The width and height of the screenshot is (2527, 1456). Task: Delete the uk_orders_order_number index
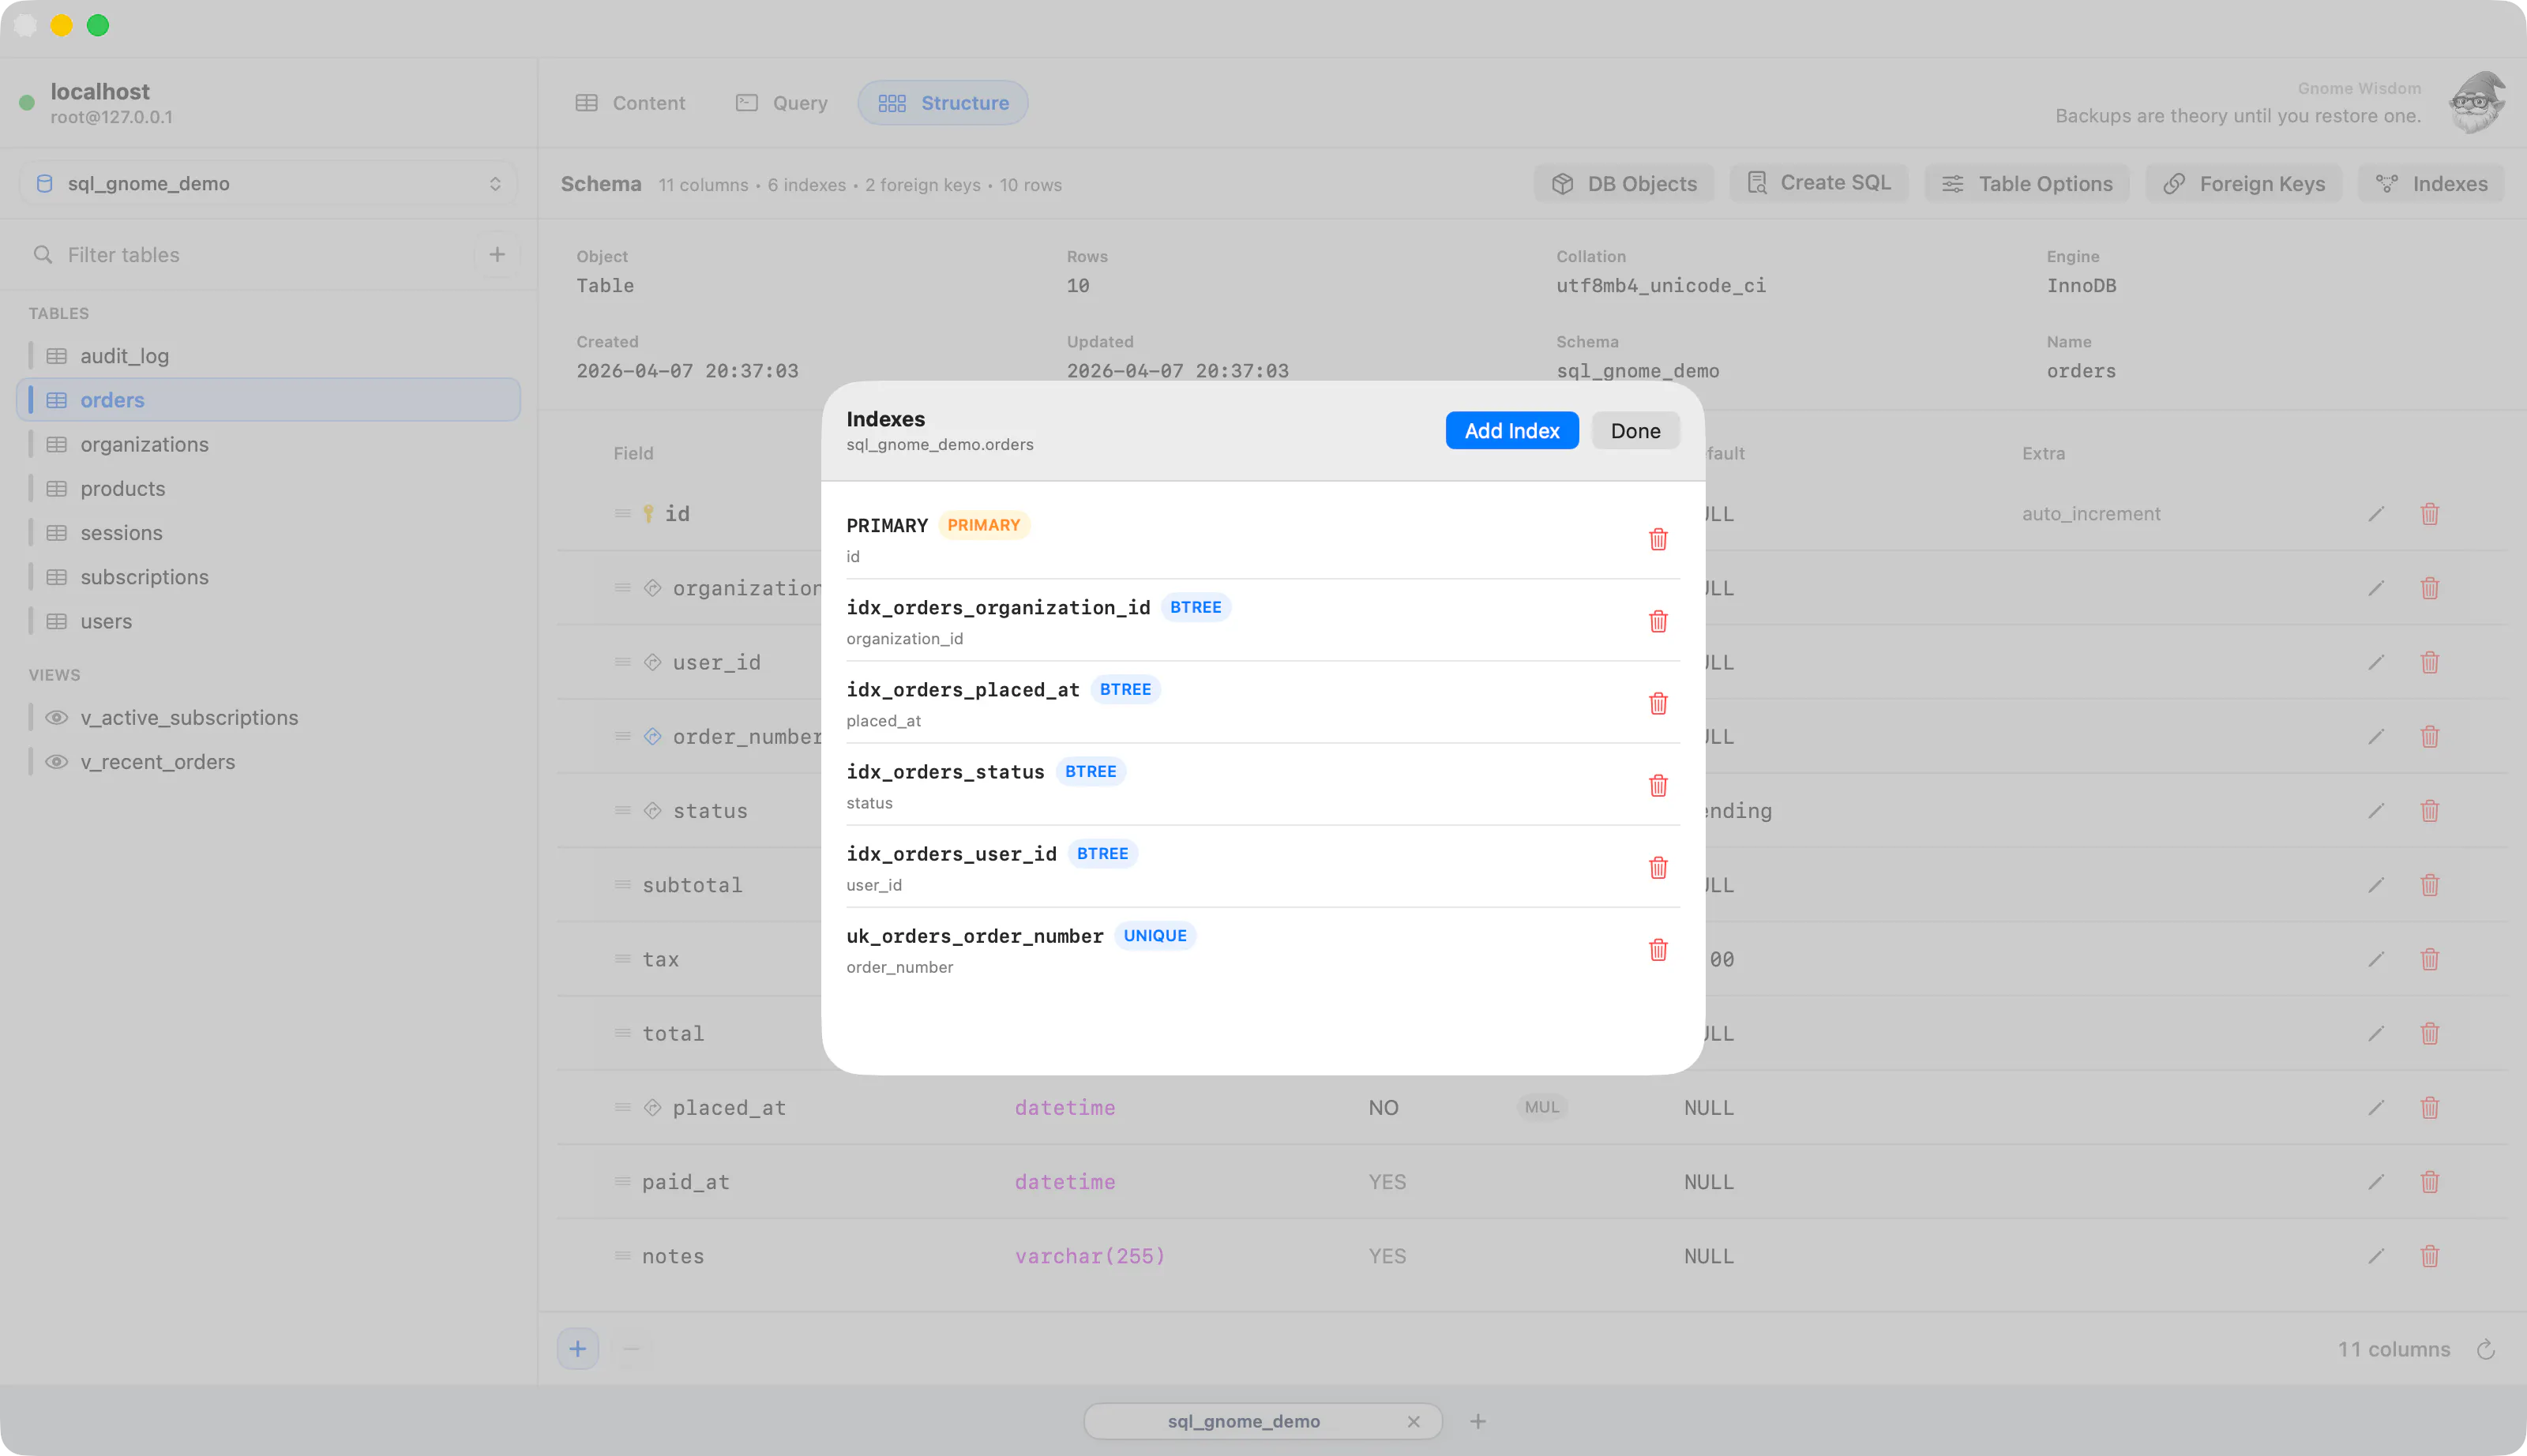point(1658,949)
